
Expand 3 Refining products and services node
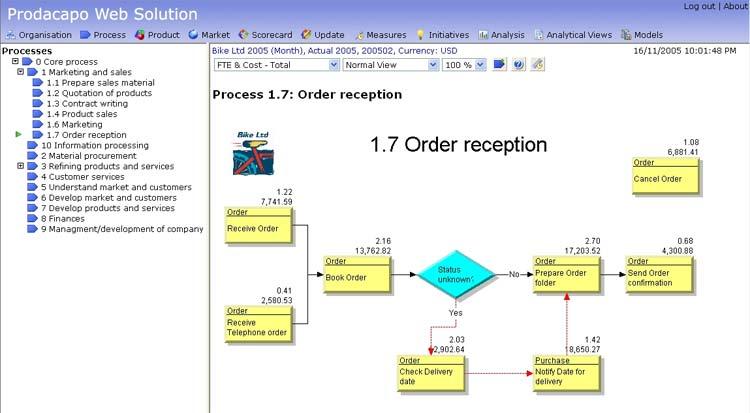(x=21, y=166)
